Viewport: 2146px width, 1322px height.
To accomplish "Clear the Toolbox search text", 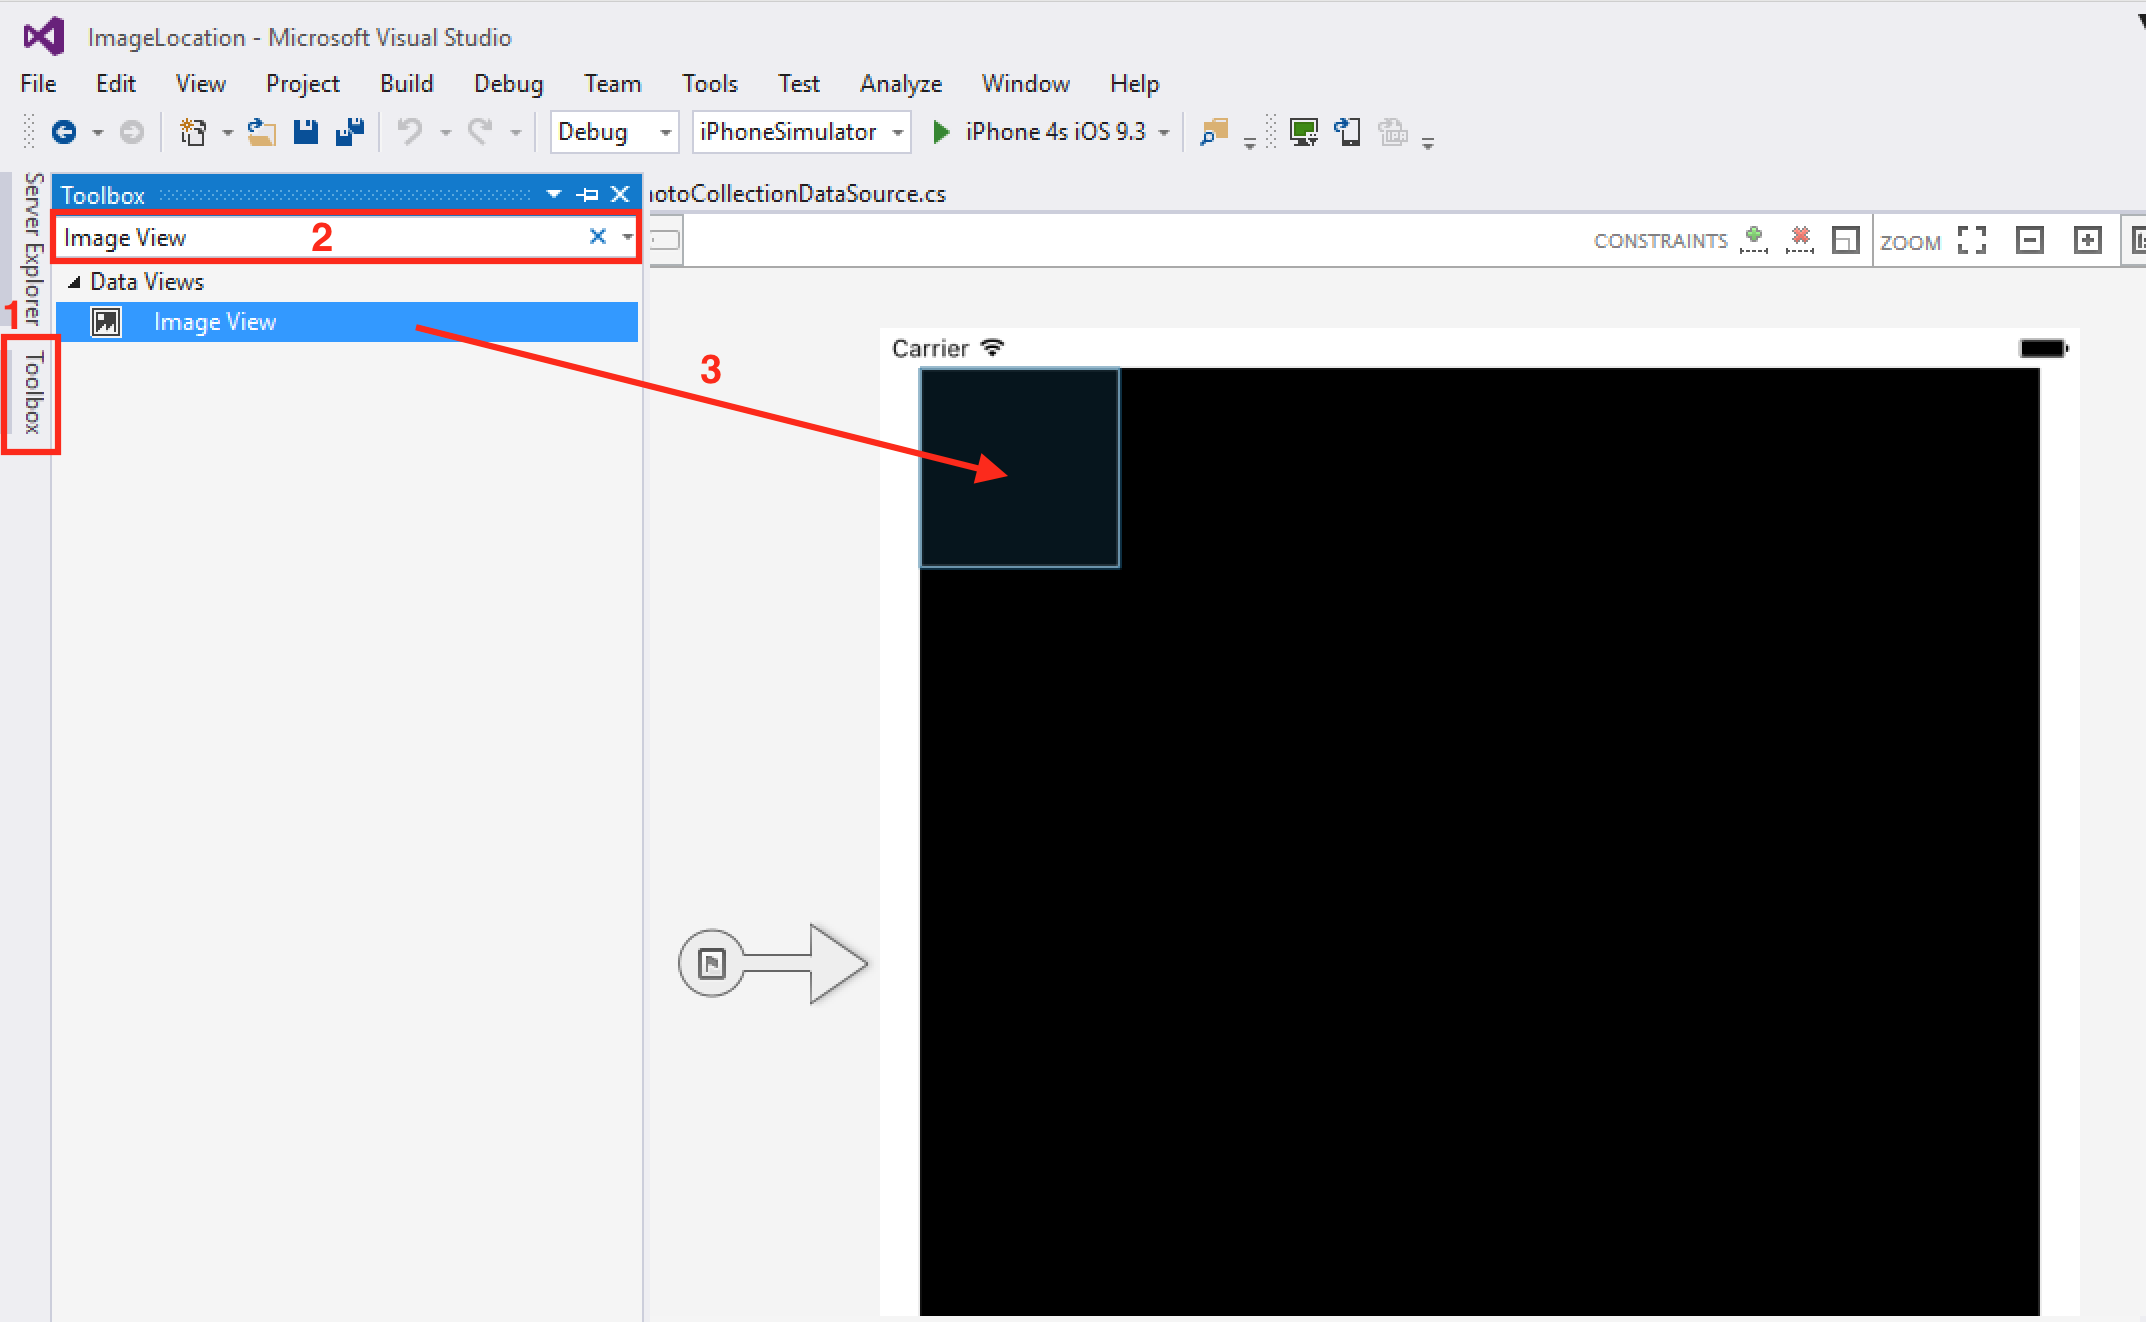I will click(x=597, y=237).
